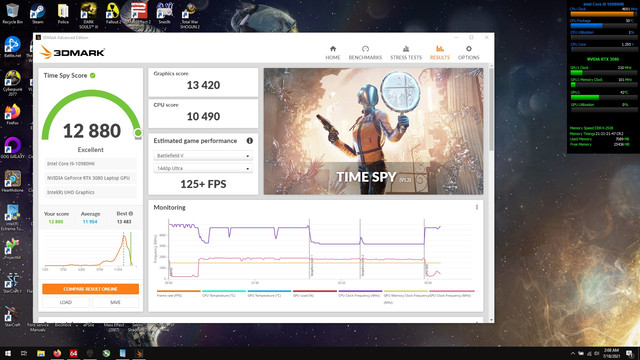Toggle the GPU Clock Frequency legend
640x360 pixels.
click(451, 293)
